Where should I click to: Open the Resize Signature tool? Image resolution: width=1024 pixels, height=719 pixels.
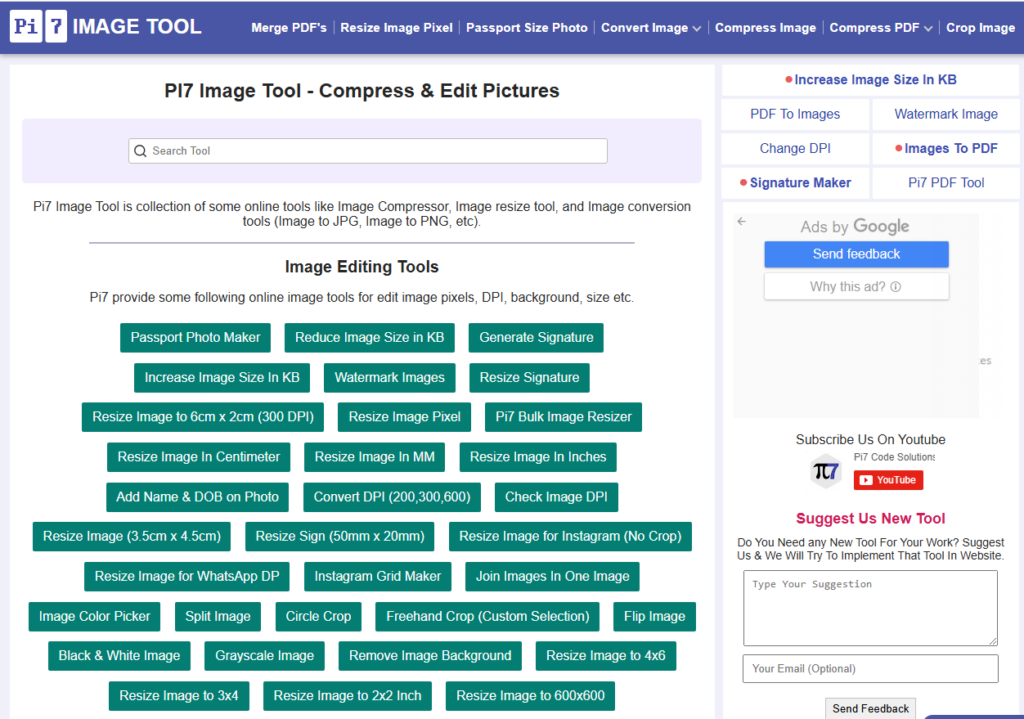click(529, 377)
